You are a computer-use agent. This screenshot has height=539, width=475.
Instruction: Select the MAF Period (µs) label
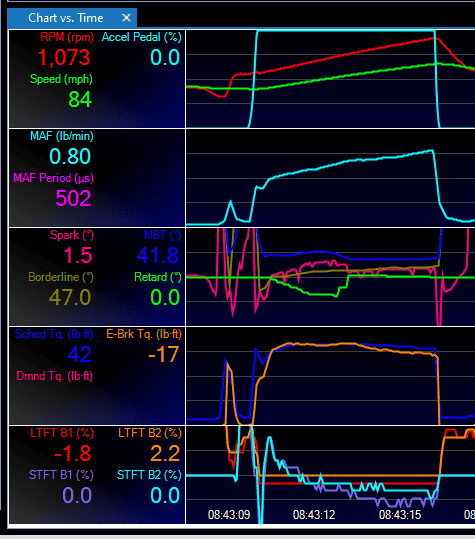53,178
